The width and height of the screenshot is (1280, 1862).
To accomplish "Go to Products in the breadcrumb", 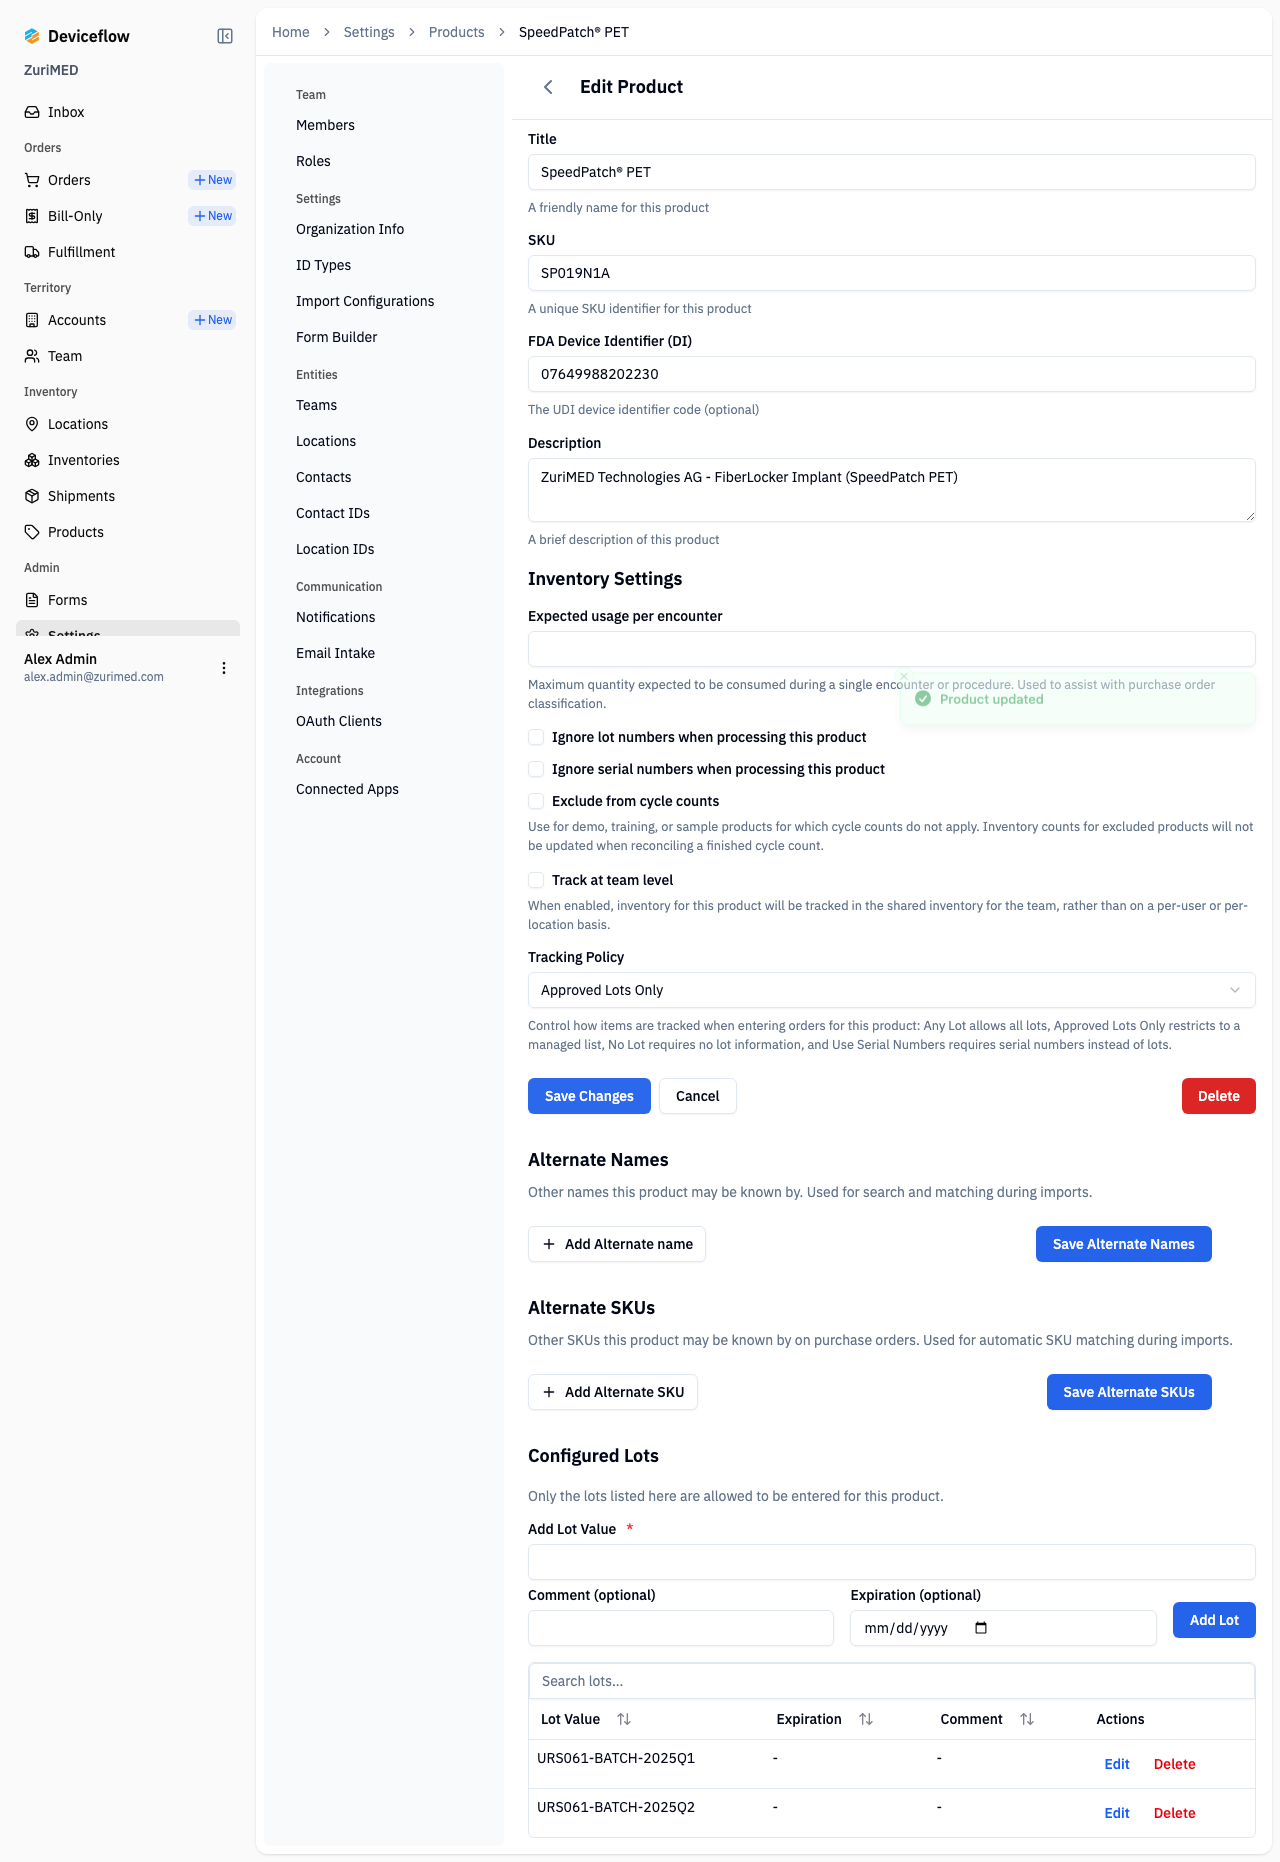I will [456, 32].
